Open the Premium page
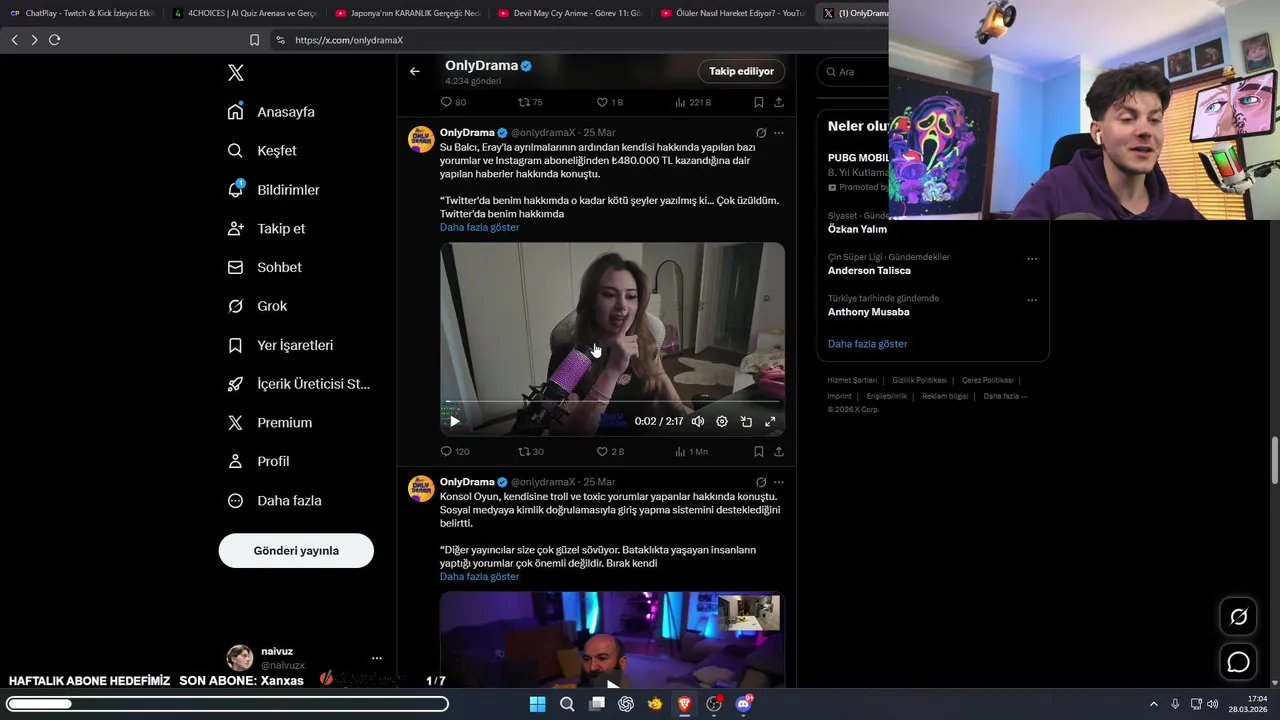Screen dimensions: 1280x720 tap(269, 423)
